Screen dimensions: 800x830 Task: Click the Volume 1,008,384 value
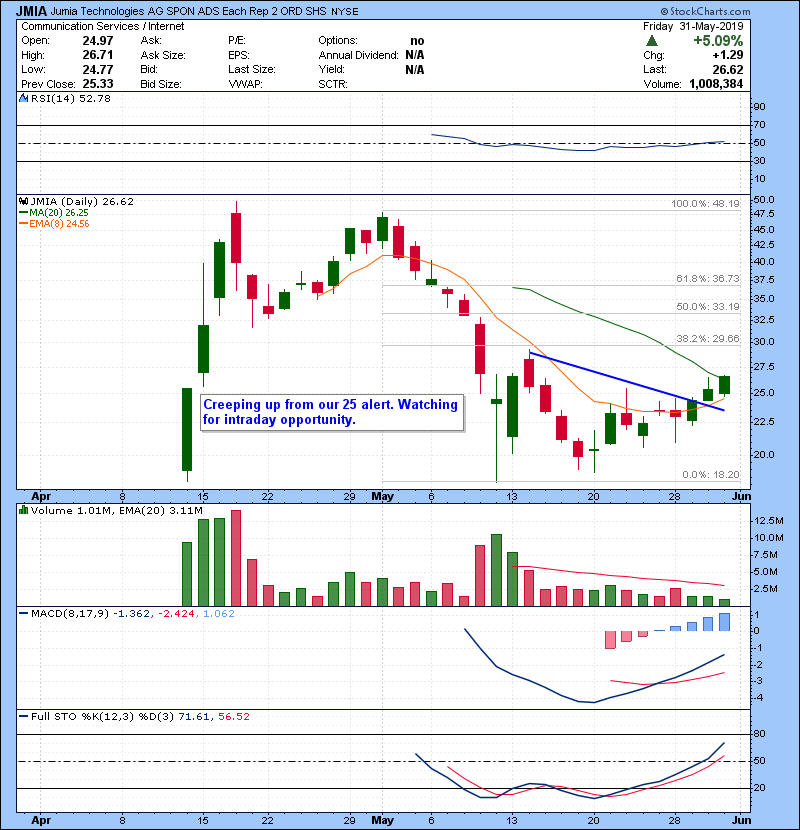point(716,84)
